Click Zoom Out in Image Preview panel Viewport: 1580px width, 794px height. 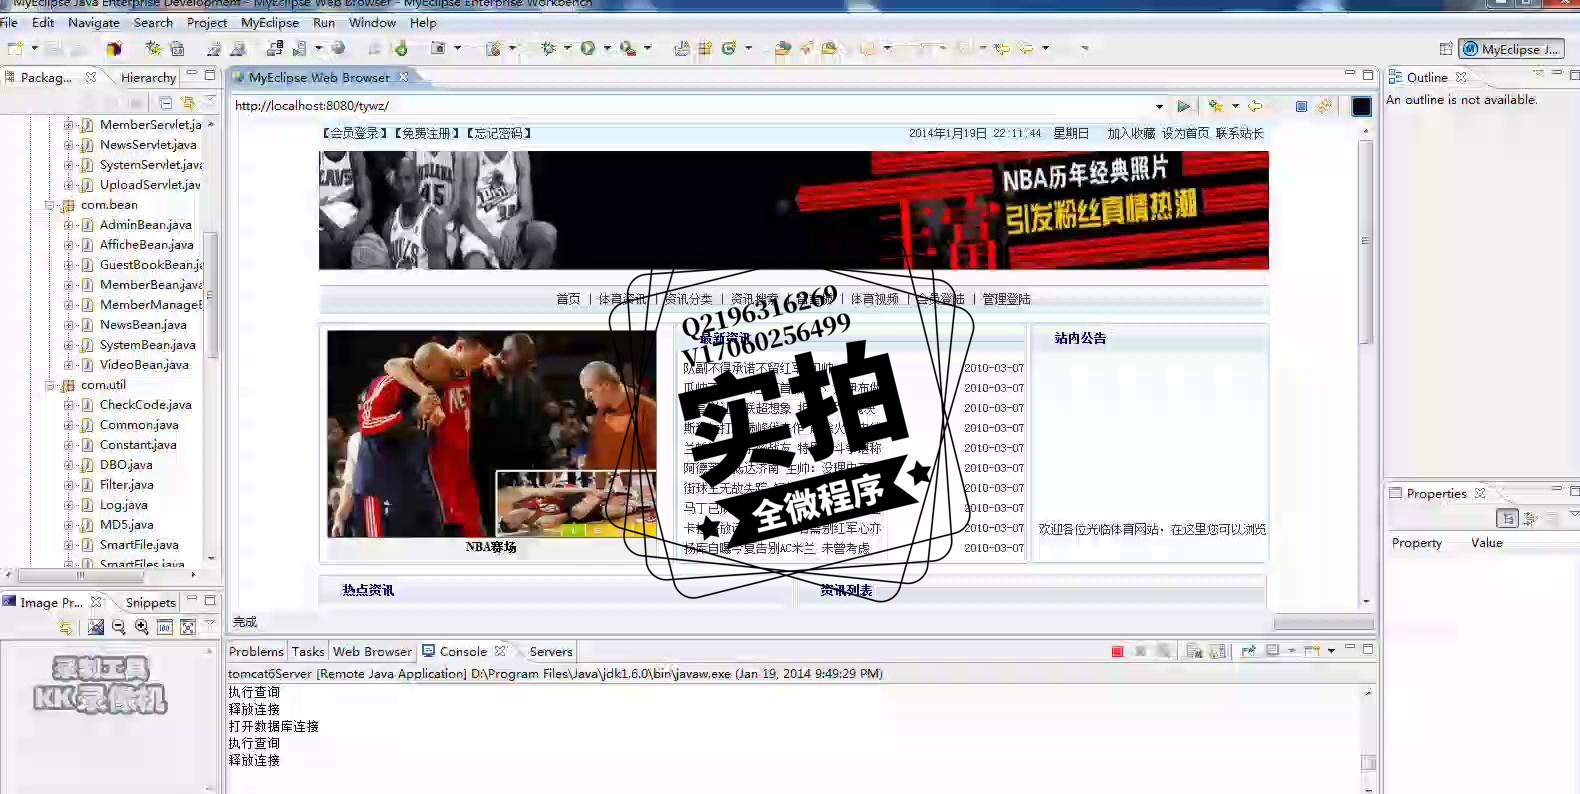click(x=119, y=627)
